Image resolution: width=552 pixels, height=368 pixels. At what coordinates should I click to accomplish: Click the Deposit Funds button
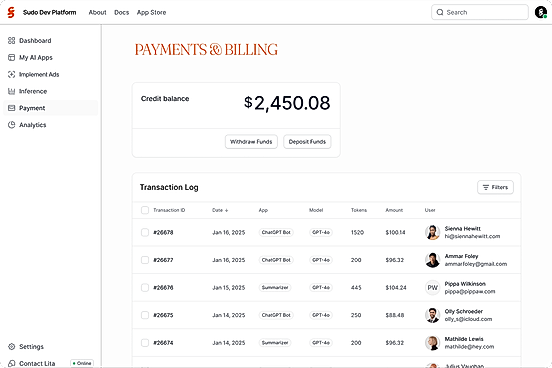[307, 142]
